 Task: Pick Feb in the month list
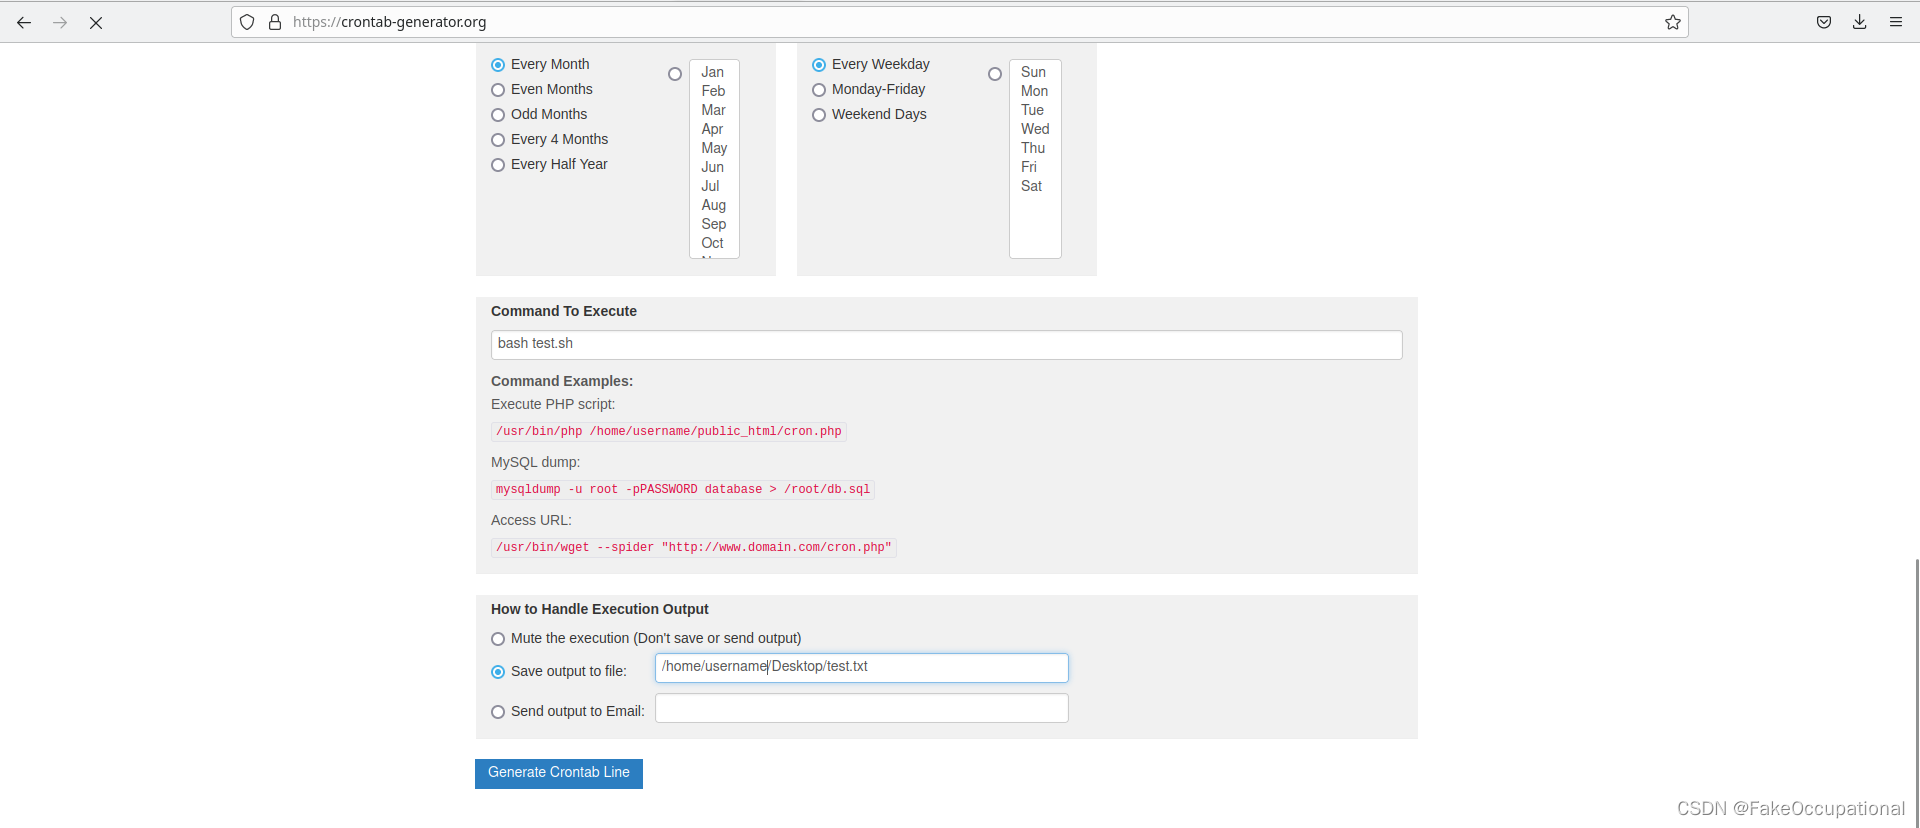(713, 91)
